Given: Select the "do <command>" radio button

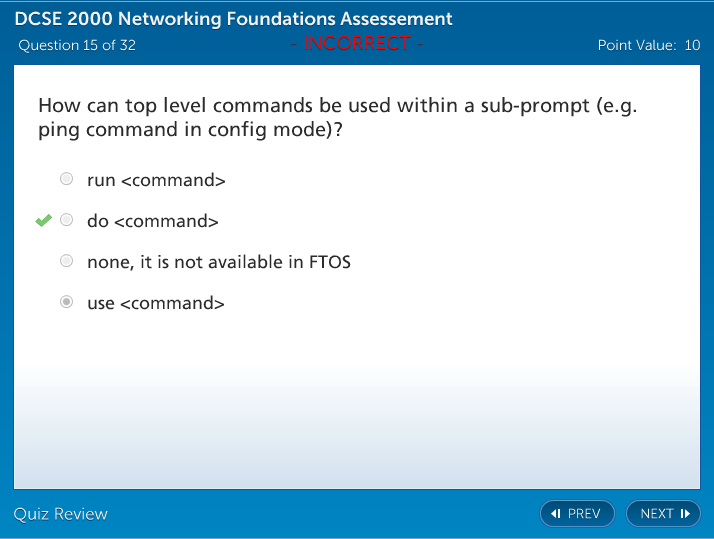Looking at the screenshot, I should pyautogui.click(x=66, y=220).
